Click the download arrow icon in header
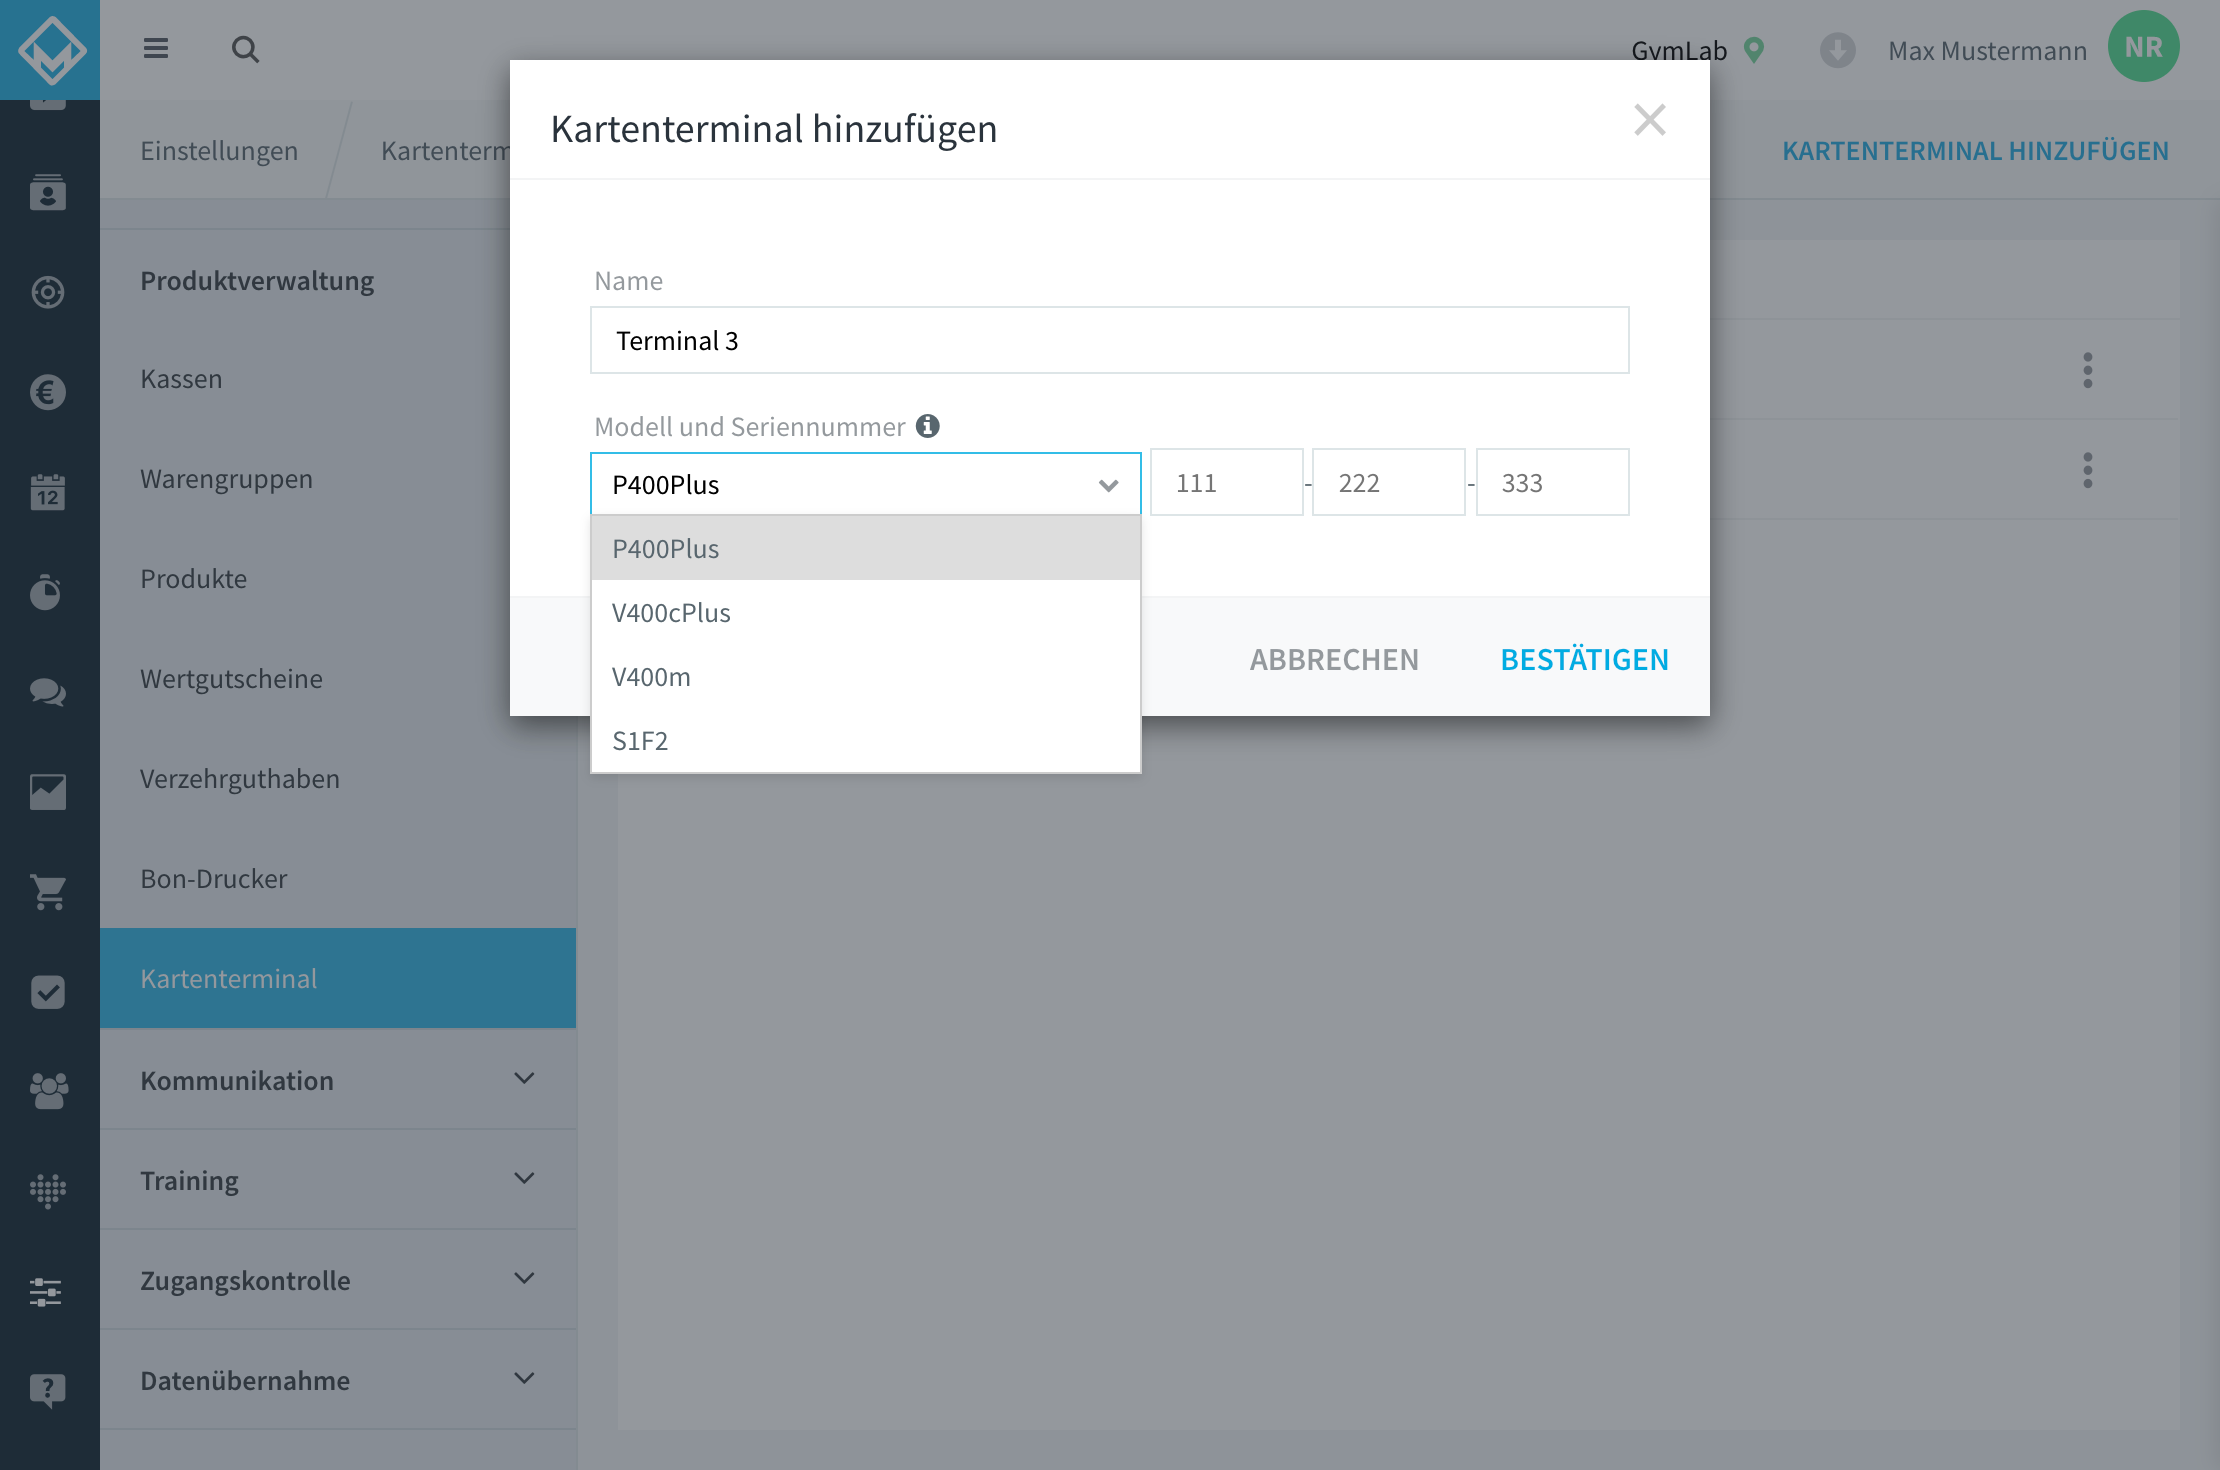 click(x=1838, y=50)
